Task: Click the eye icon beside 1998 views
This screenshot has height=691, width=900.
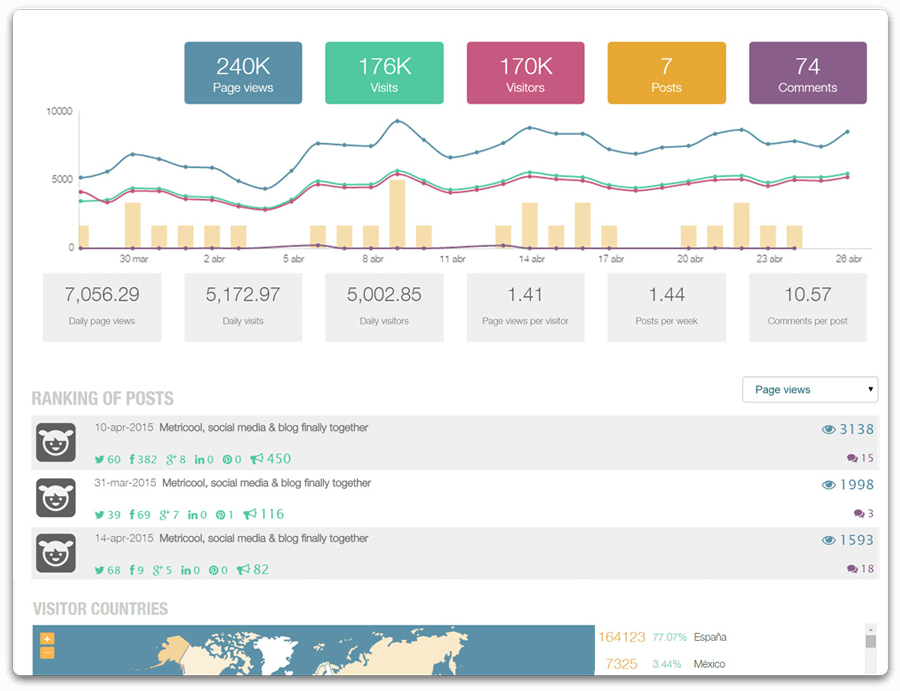Action: coord(828,485)
